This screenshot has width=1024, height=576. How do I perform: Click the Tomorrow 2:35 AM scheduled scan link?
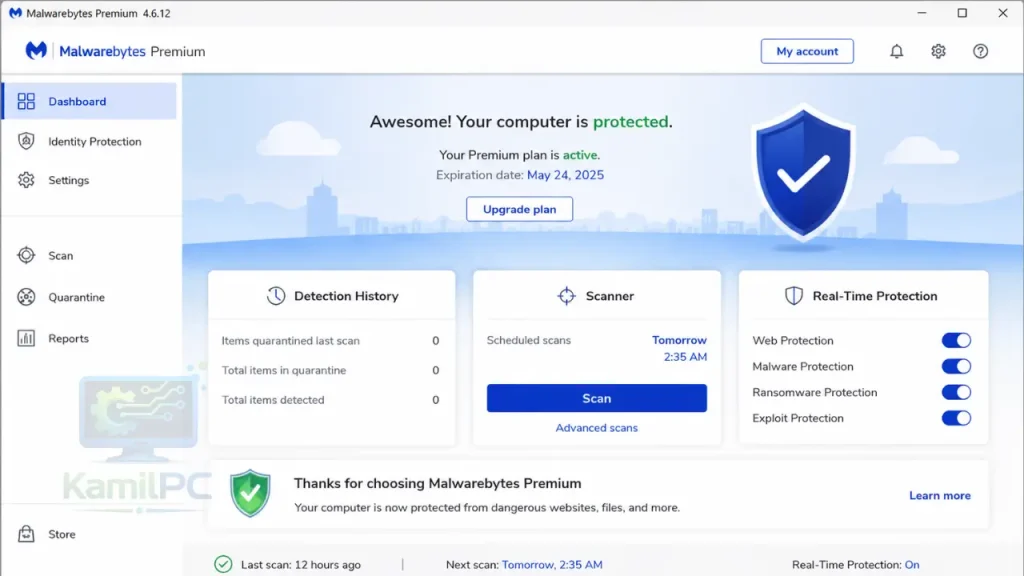point(679,348)
